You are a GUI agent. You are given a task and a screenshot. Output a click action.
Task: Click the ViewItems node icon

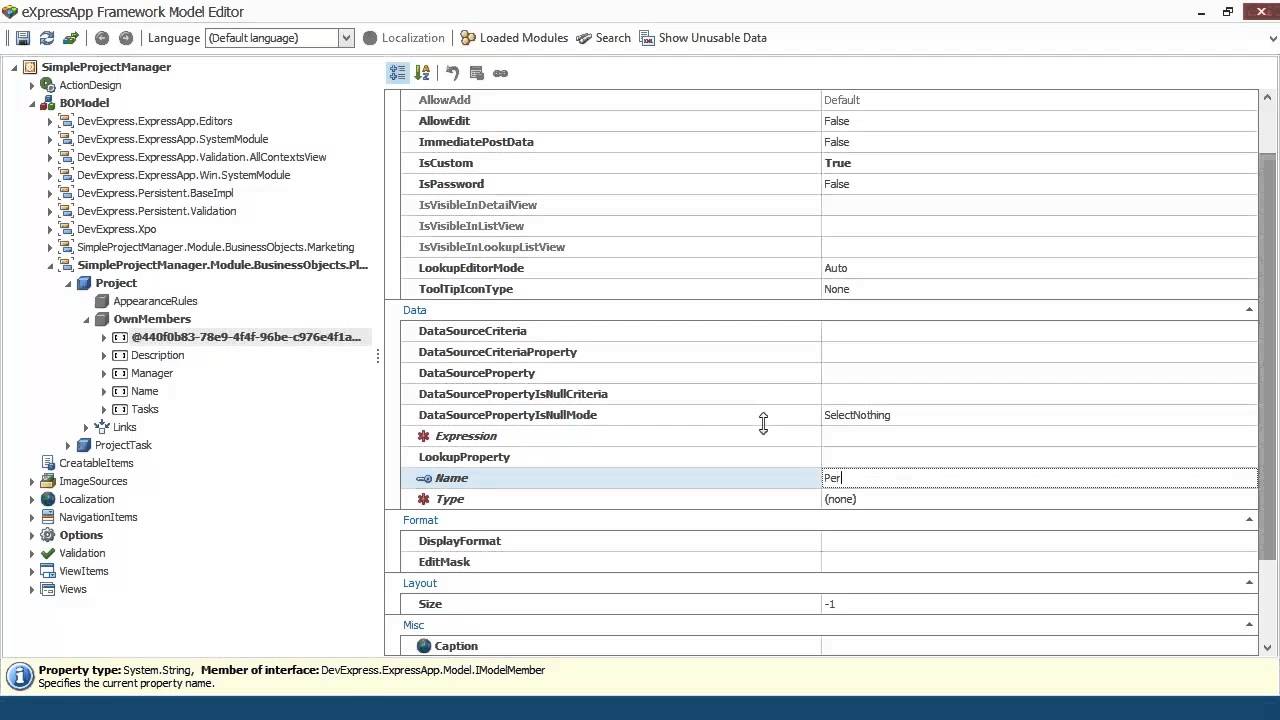tap(48, 571)
